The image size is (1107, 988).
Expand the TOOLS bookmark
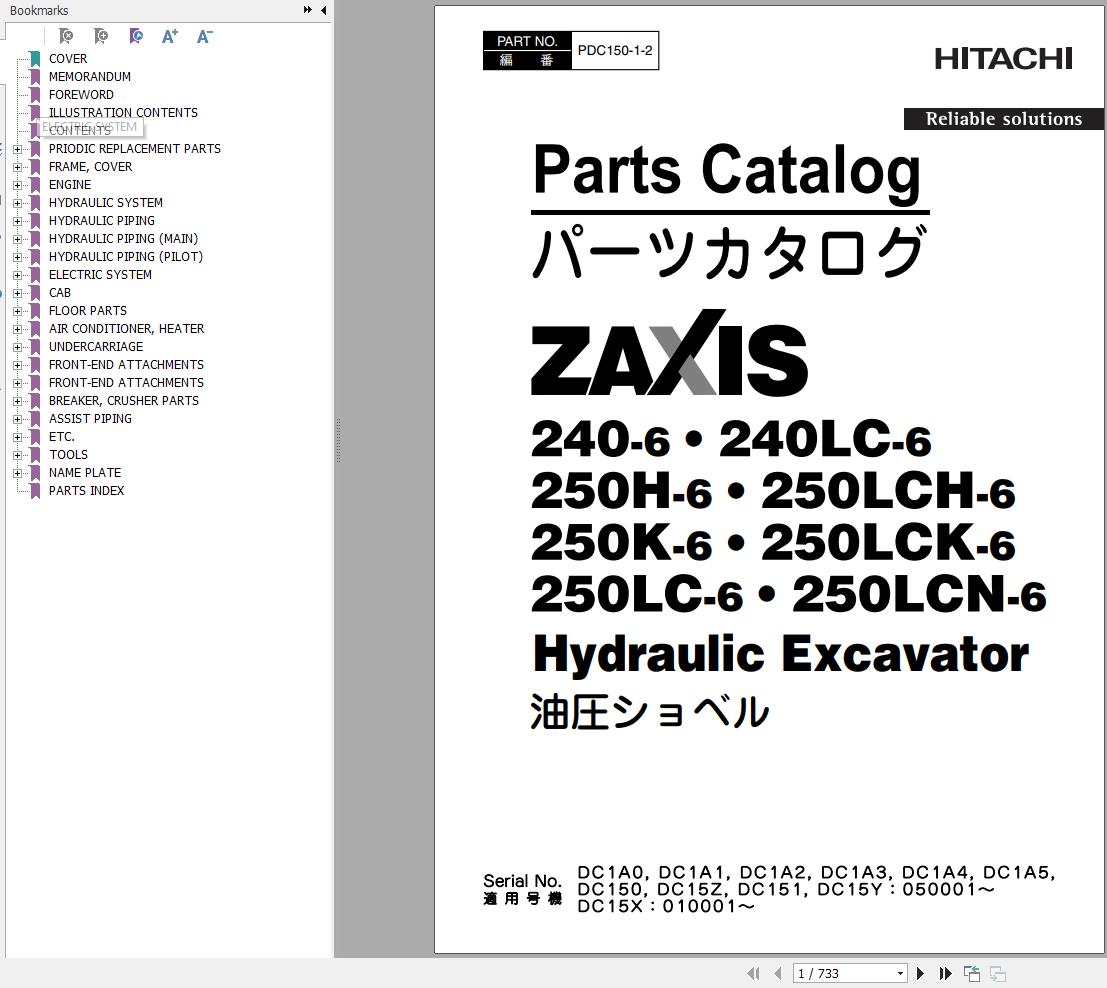point(18,456)
